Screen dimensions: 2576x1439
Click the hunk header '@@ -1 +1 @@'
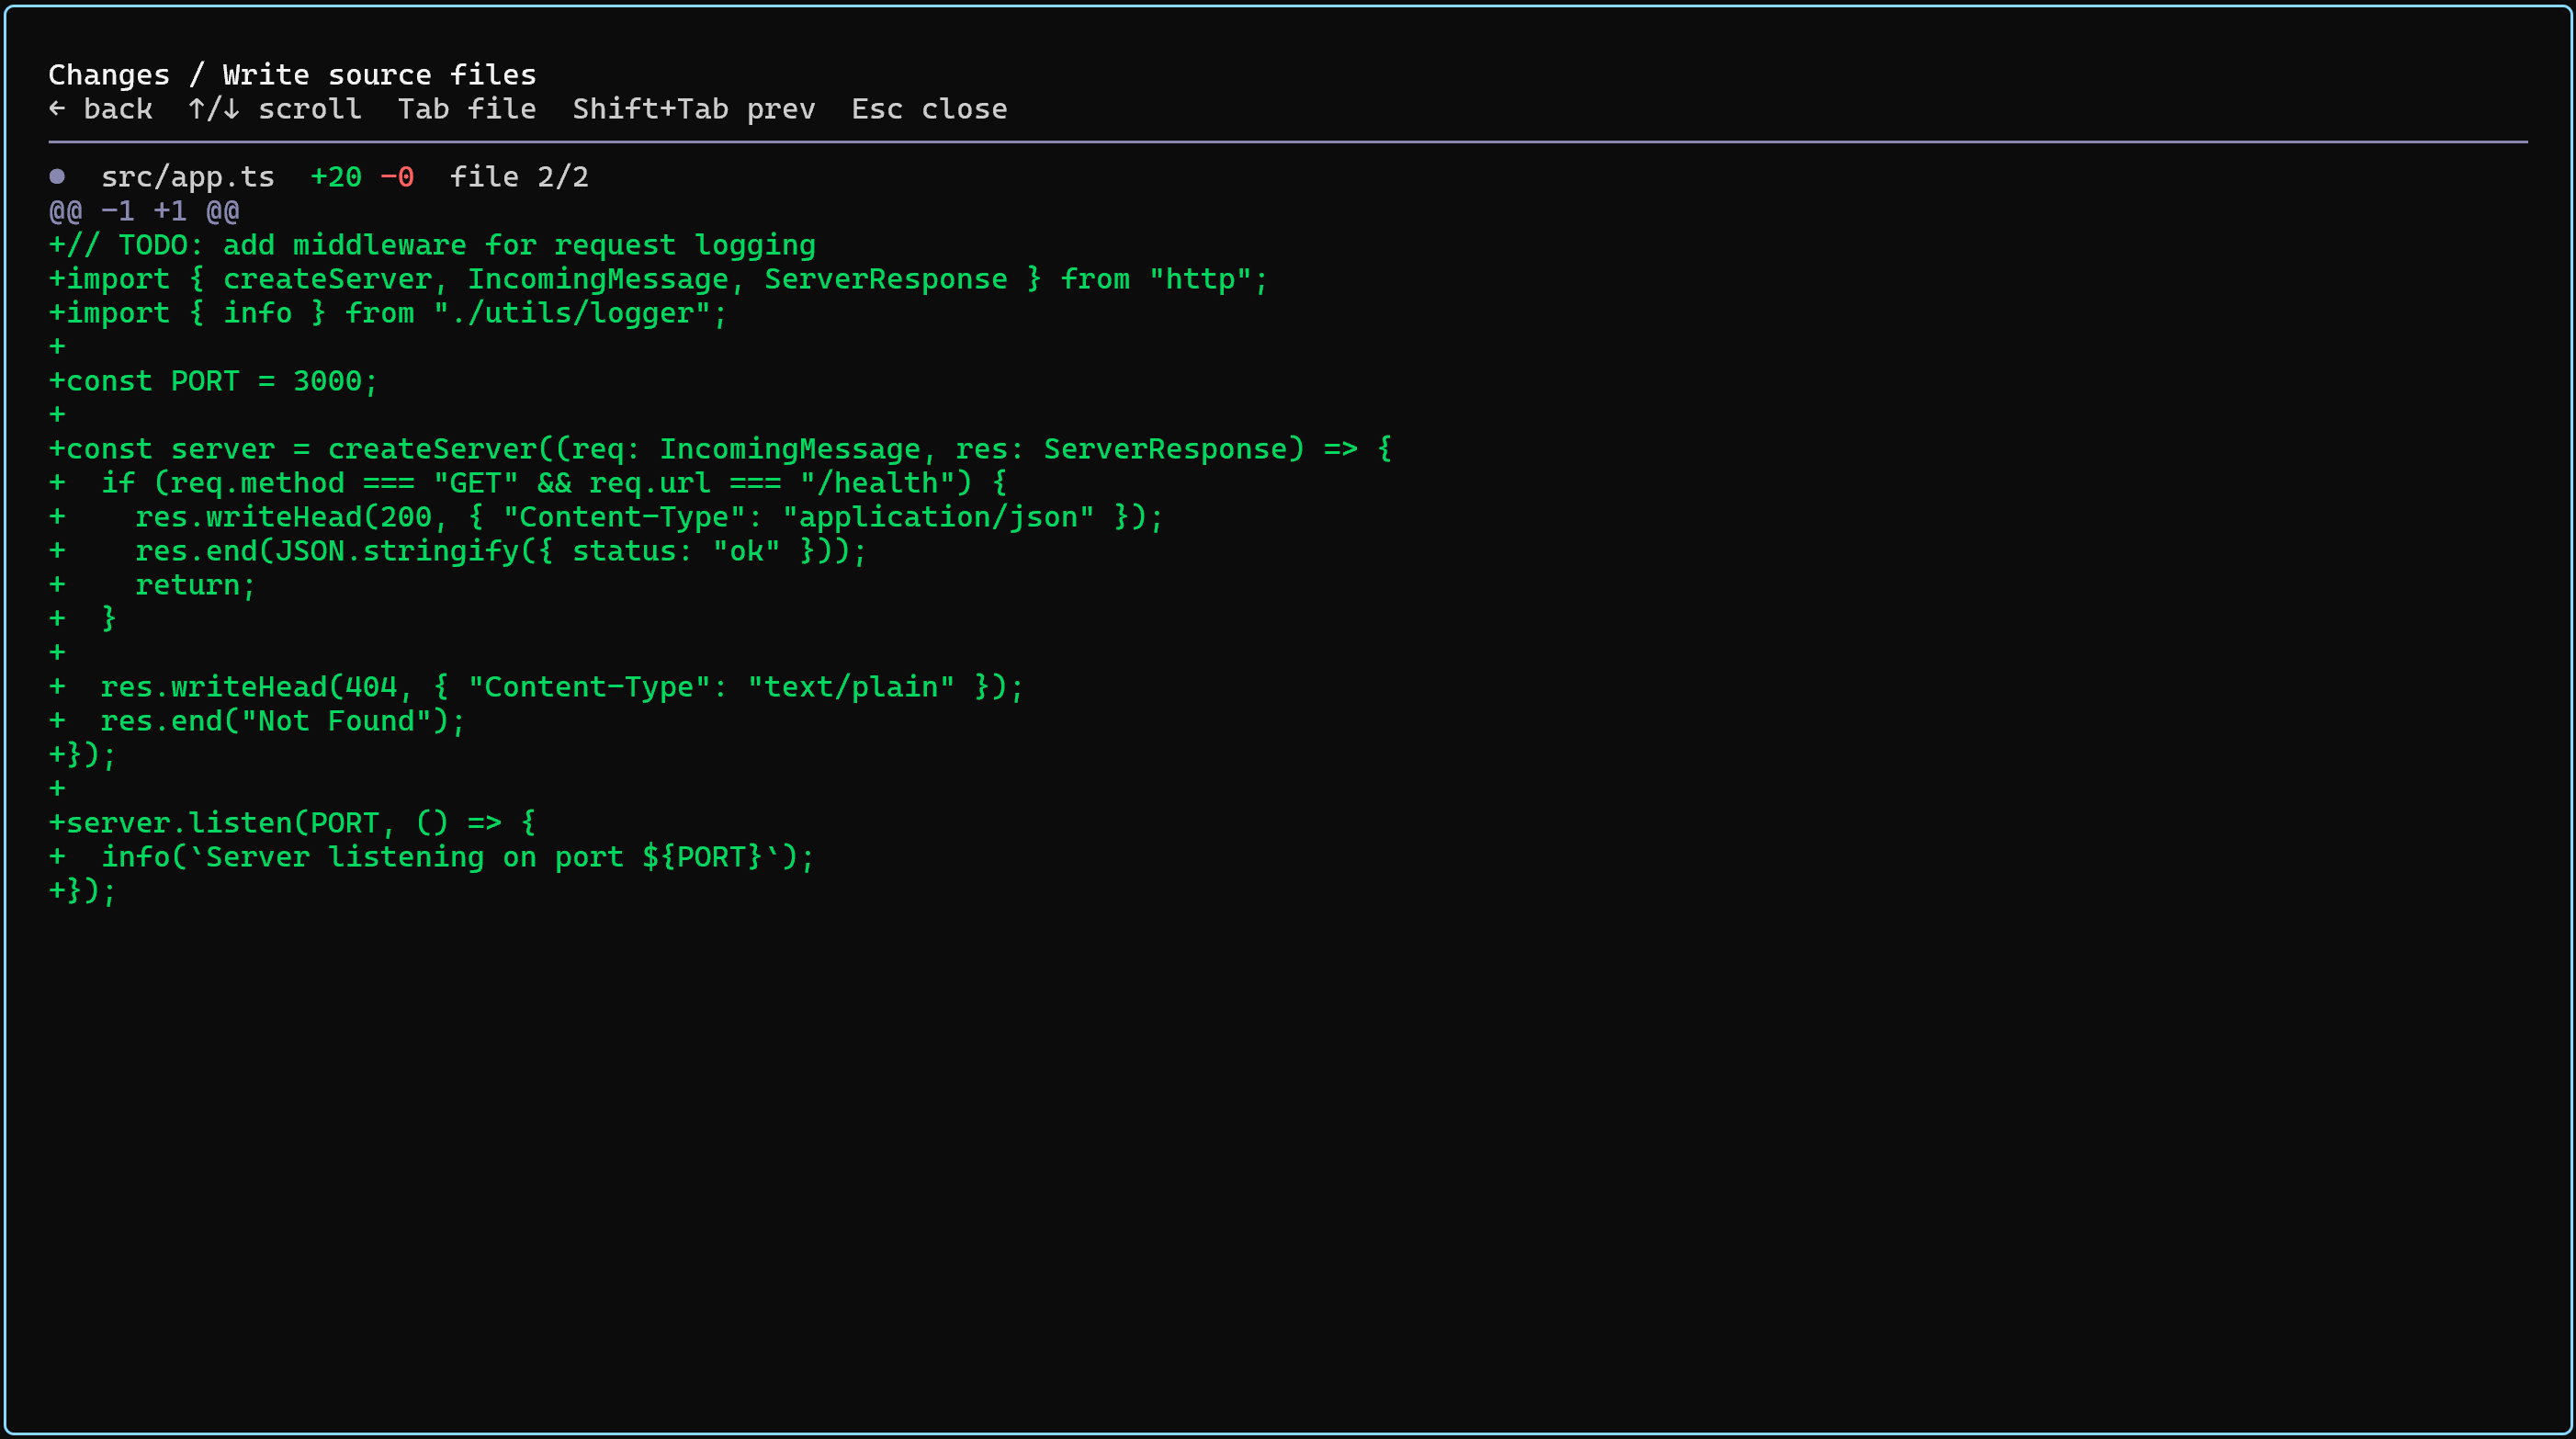(144, 211)
